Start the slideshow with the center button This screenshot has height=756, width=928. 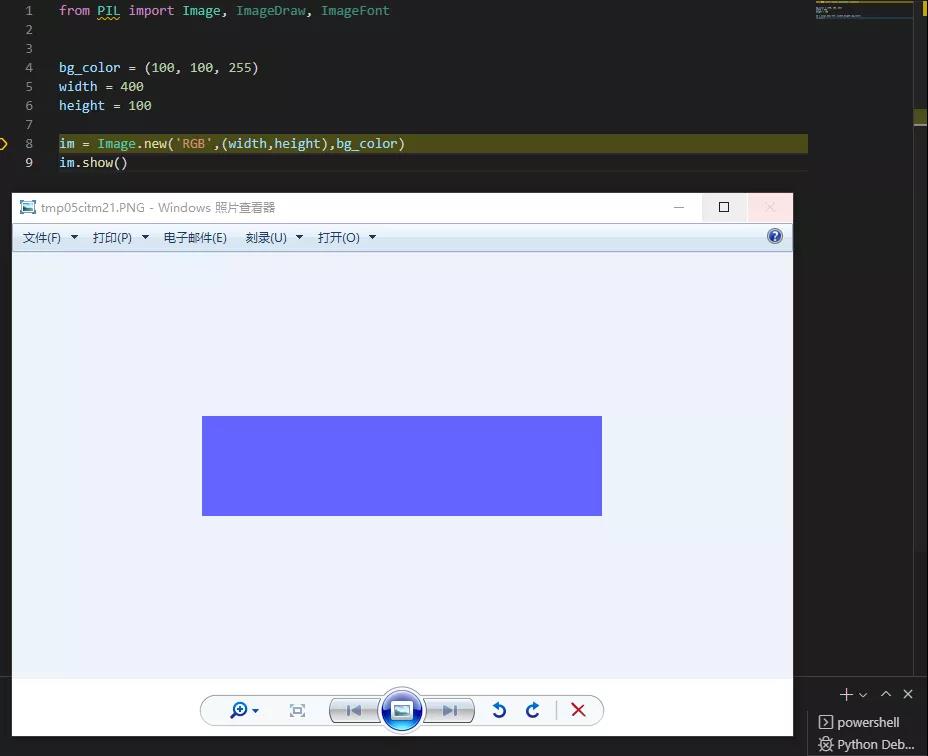pos(402,710)
